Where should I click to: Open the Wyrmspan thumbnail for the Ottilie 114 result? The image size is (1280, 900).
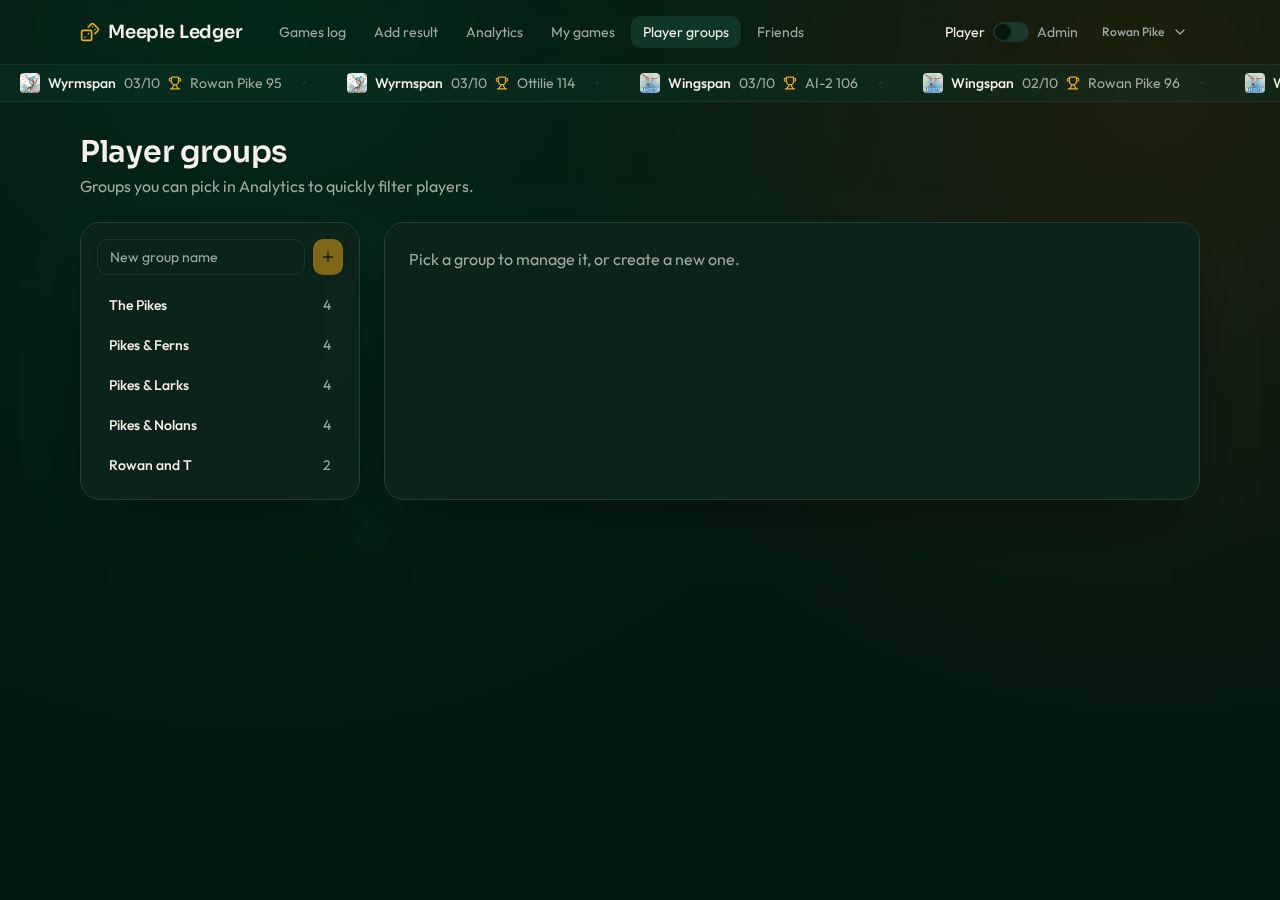357,83
